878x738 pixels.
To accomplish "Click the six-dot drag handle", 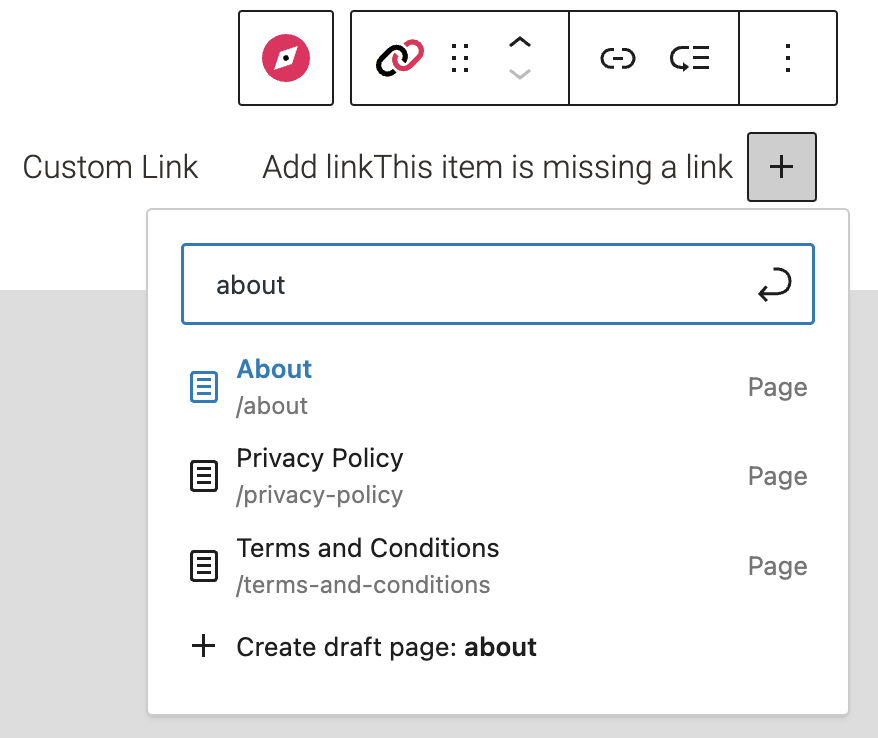I will tap(460, 58).
